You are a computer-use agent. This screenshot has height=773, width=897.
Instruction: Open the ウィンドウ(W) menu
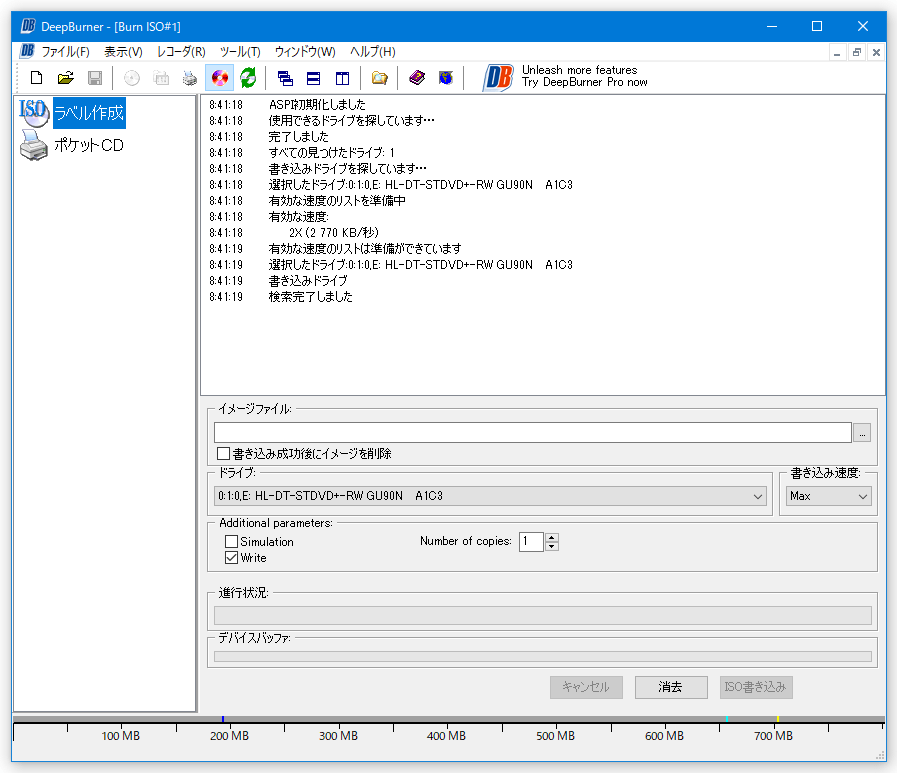(305, 51)
